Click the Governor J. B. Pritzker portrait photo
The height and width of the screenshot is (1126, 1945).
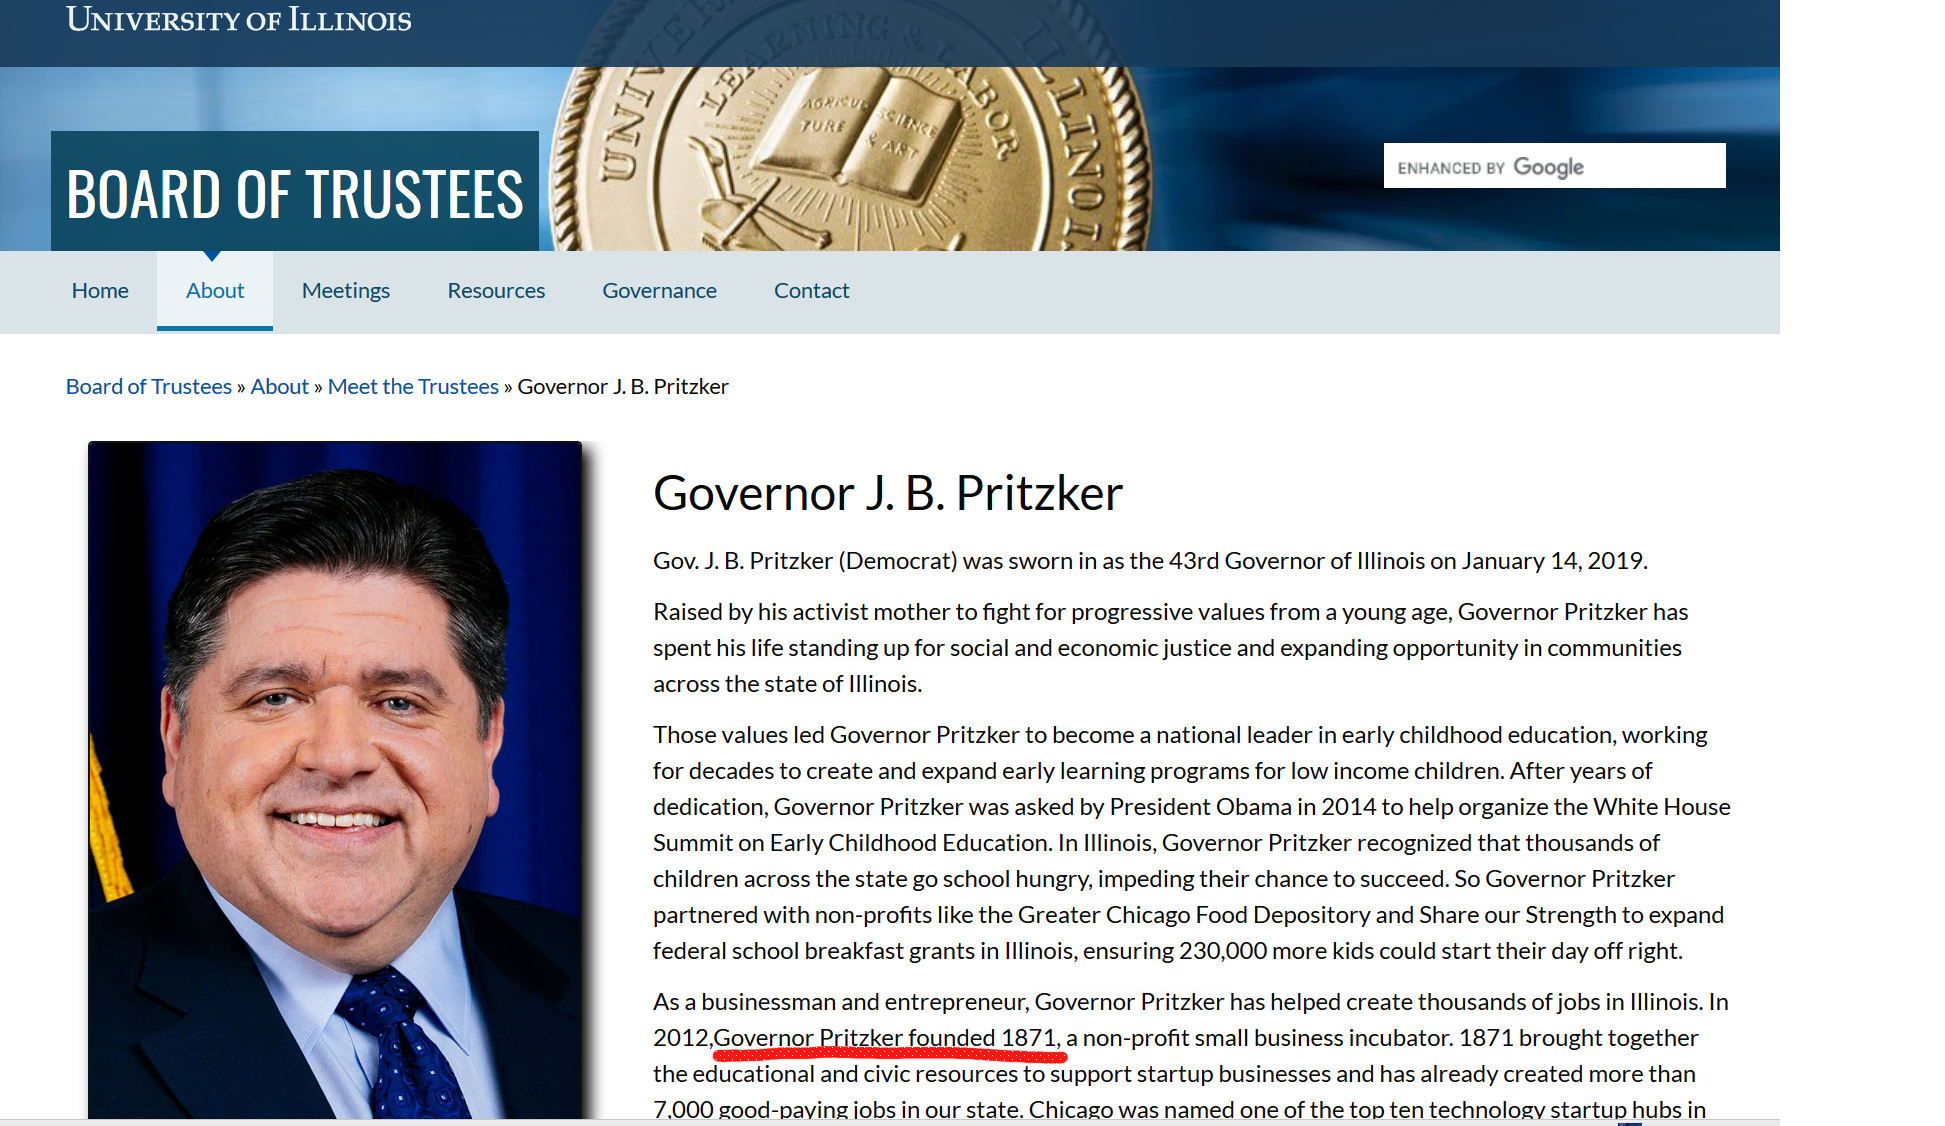(x=335, y=780)
